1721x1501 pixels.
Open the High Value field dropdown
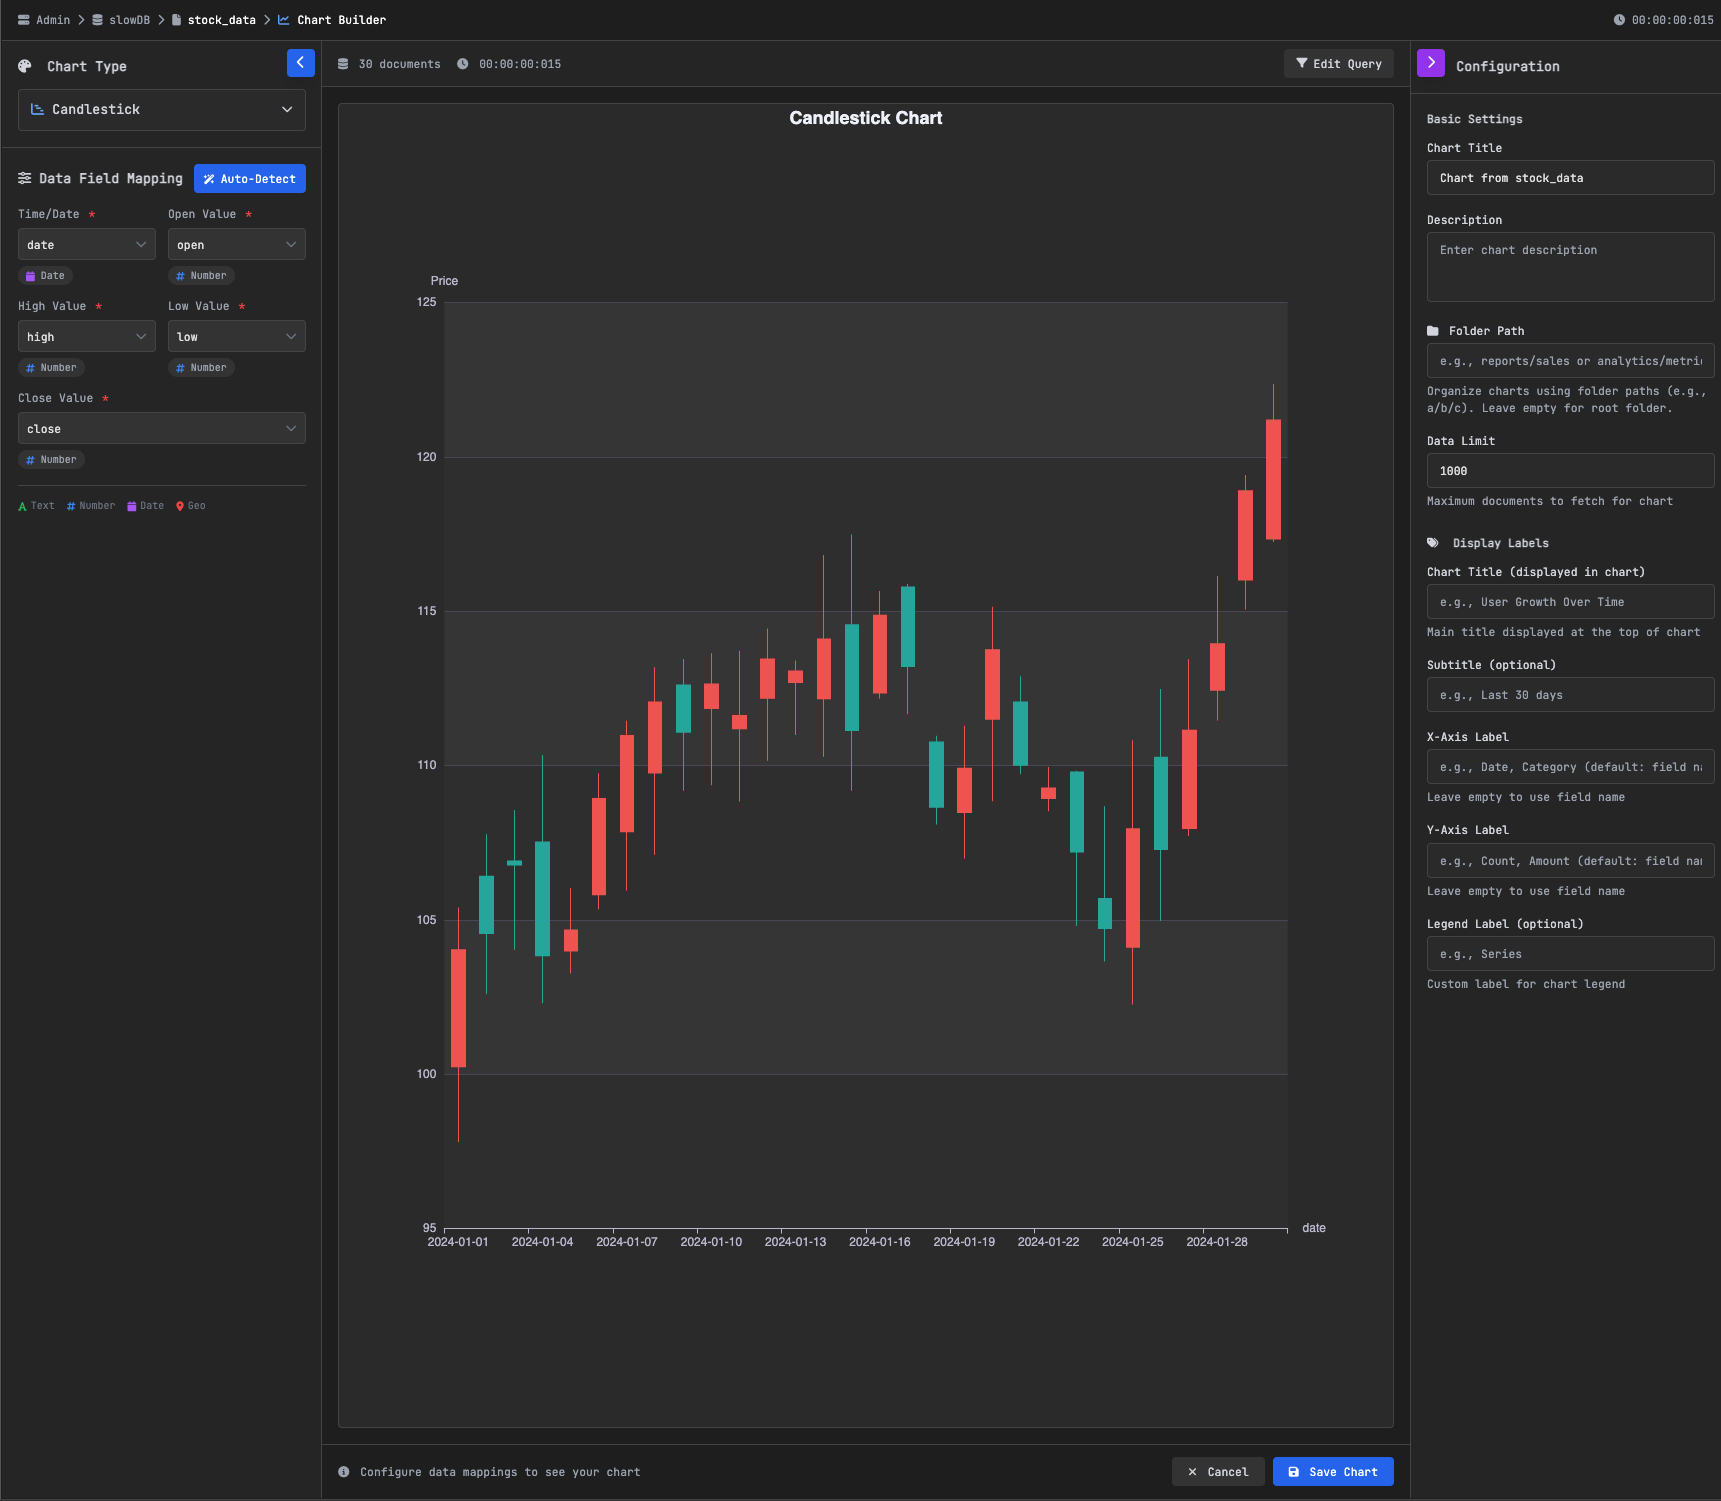86,336
